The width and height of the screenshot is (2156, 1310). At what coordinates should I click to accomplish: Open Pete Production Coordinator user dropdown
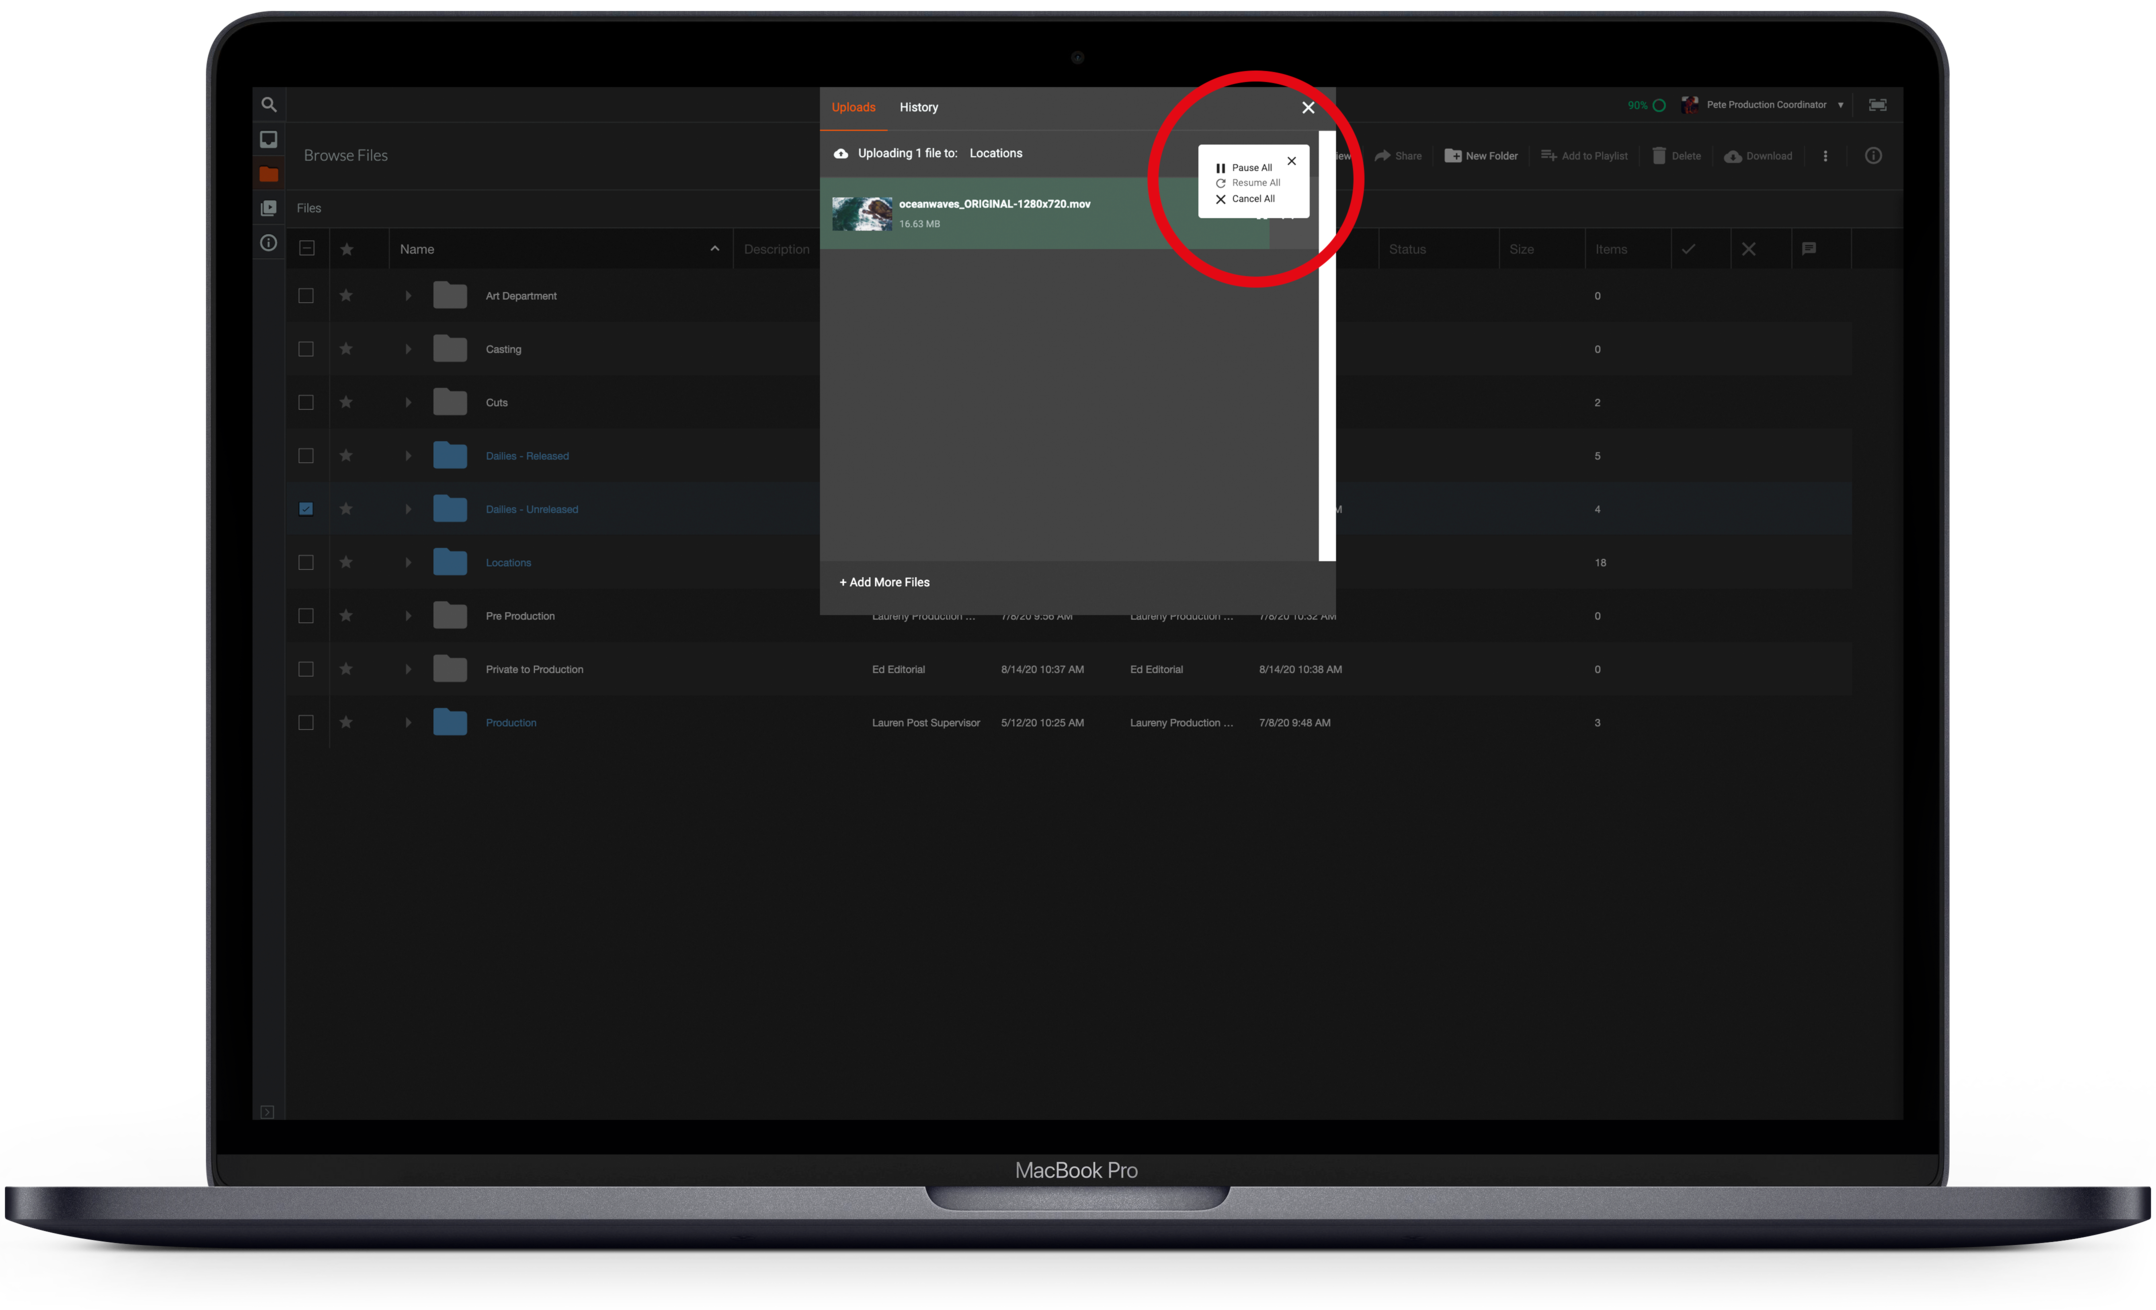point(1770,105)
